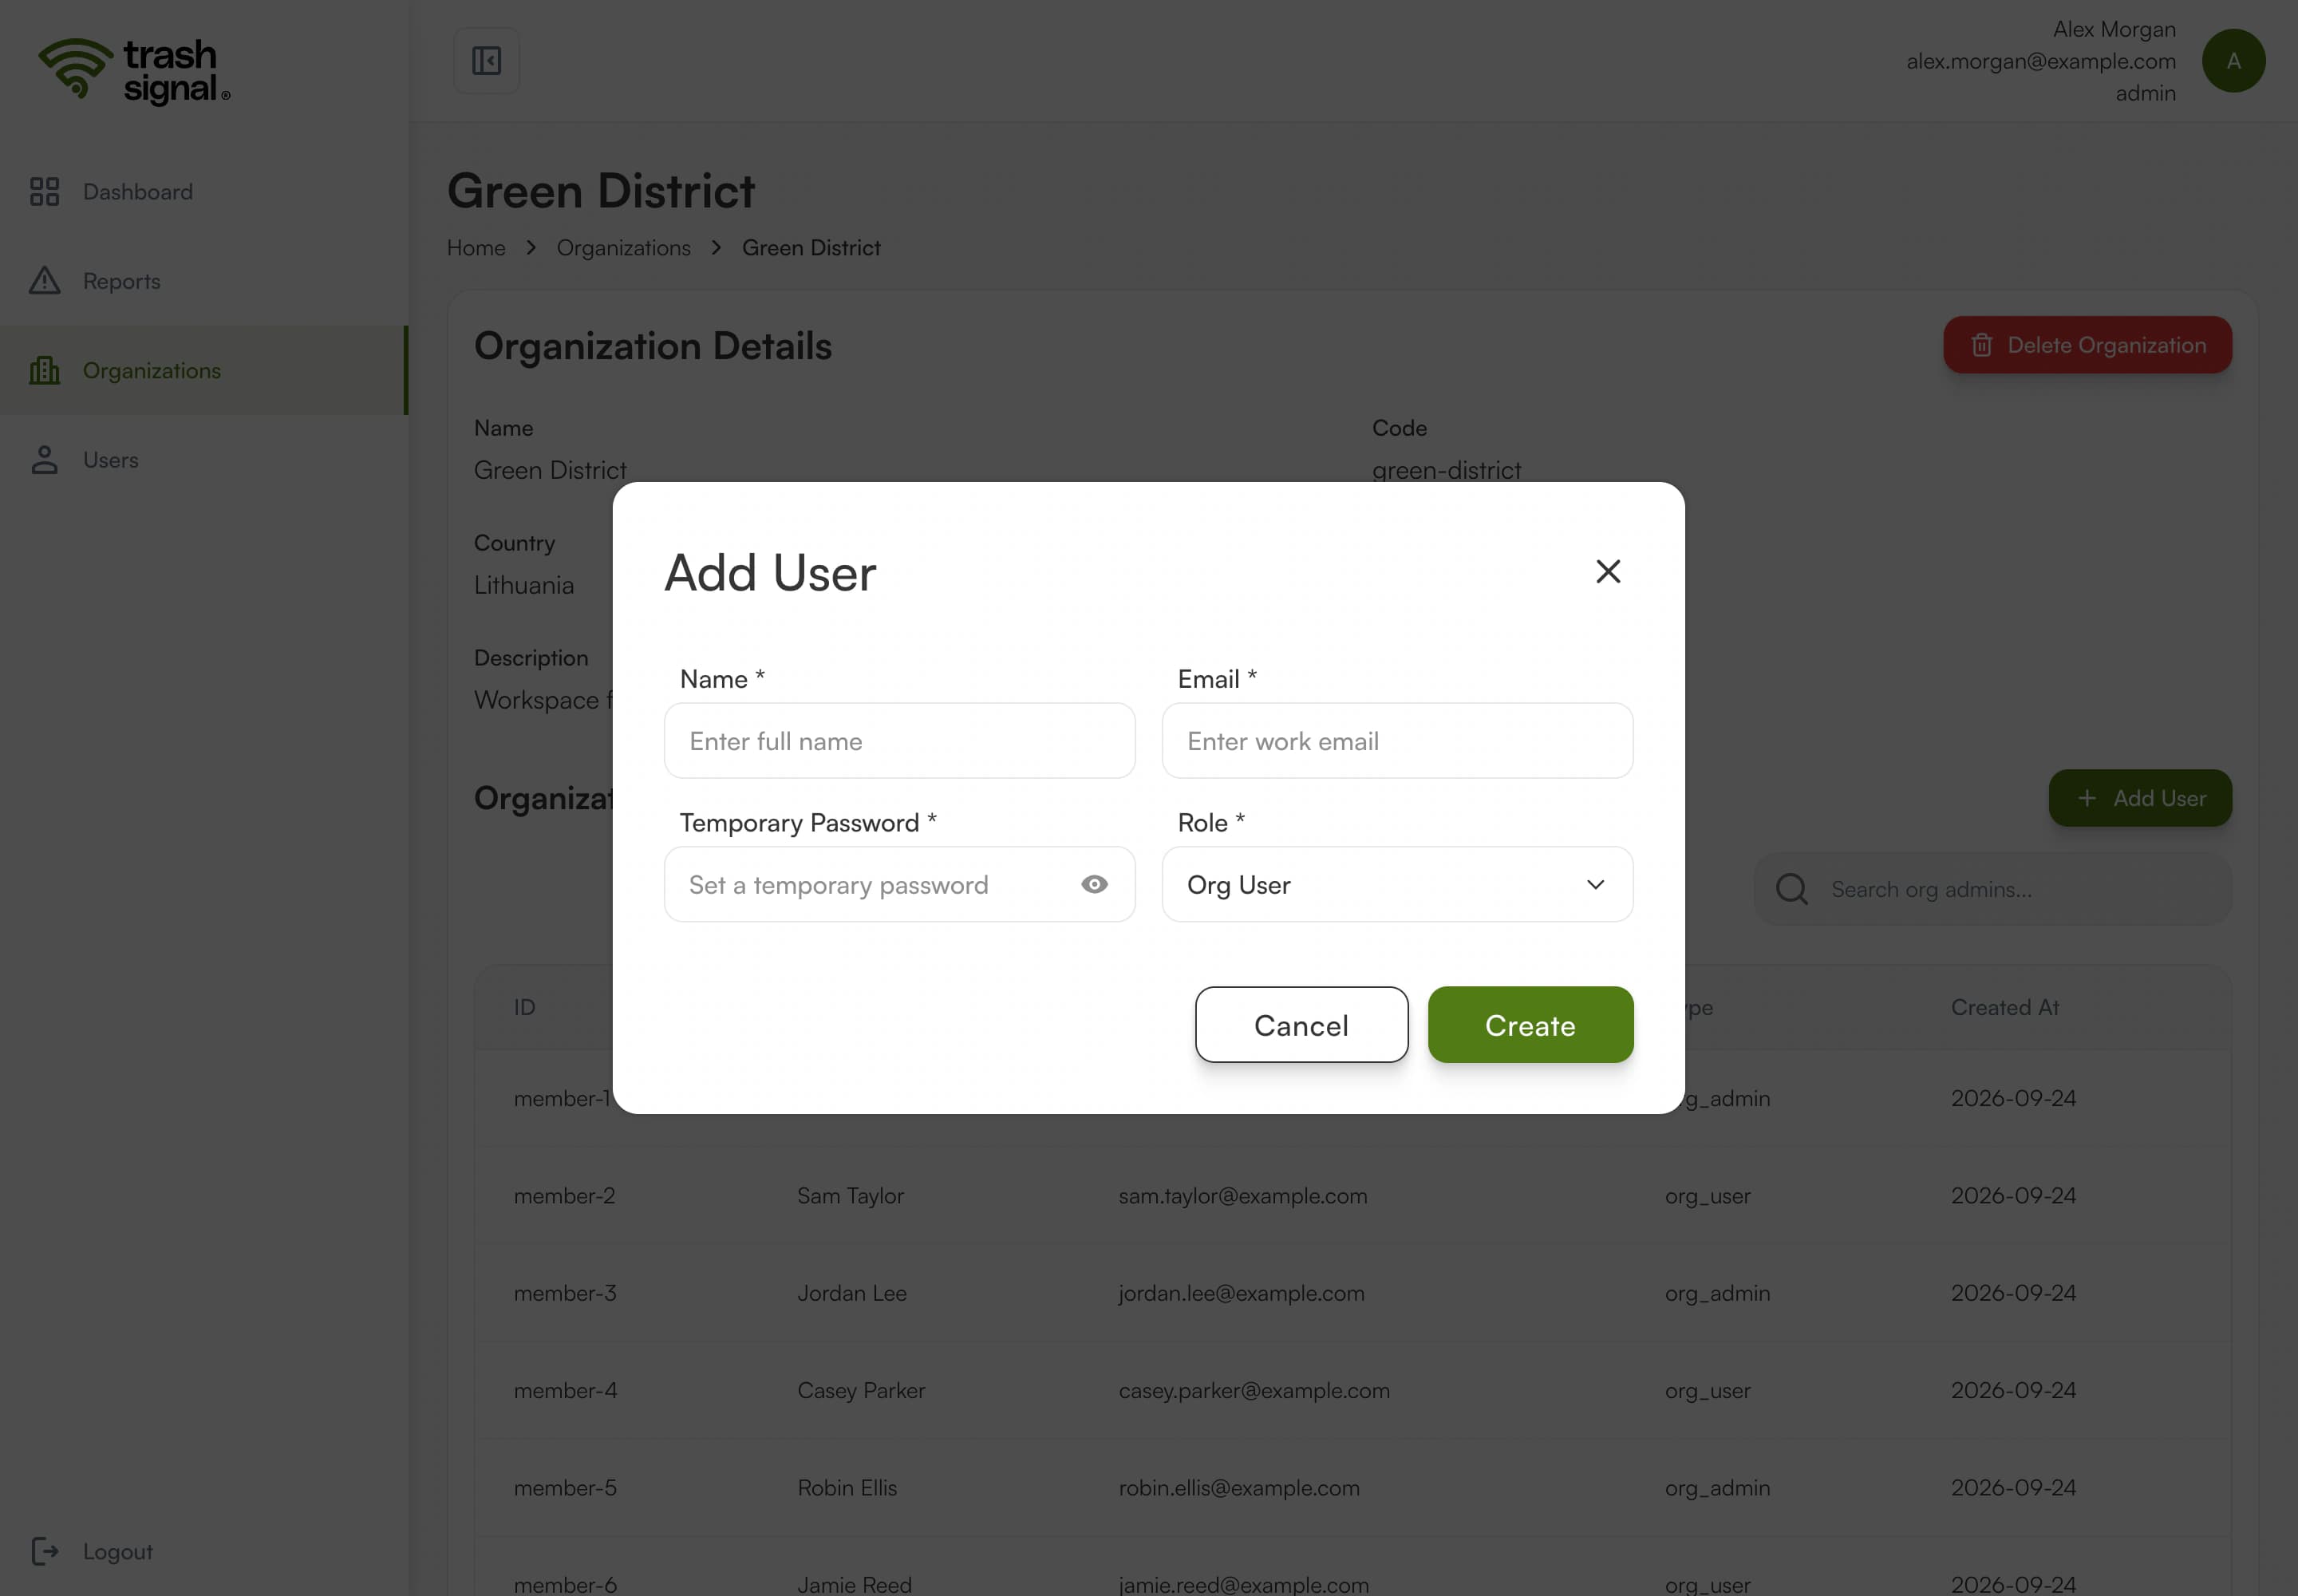Click the Reports warning triangle icon

tap(44, 281)
